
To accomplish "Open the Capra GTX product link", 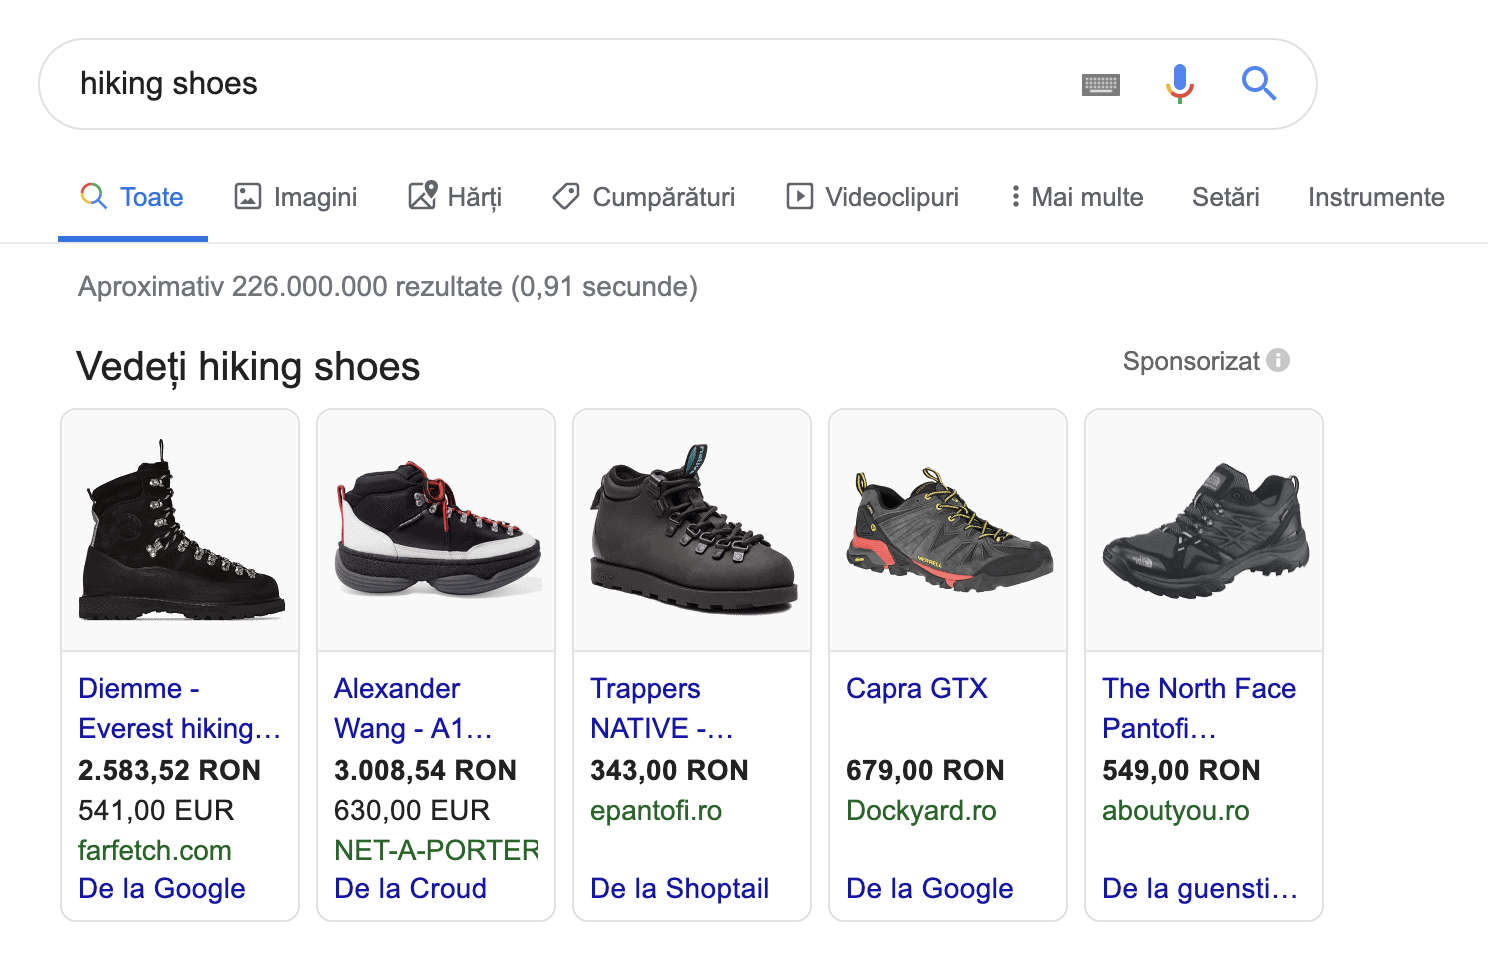I will point(917,688).
